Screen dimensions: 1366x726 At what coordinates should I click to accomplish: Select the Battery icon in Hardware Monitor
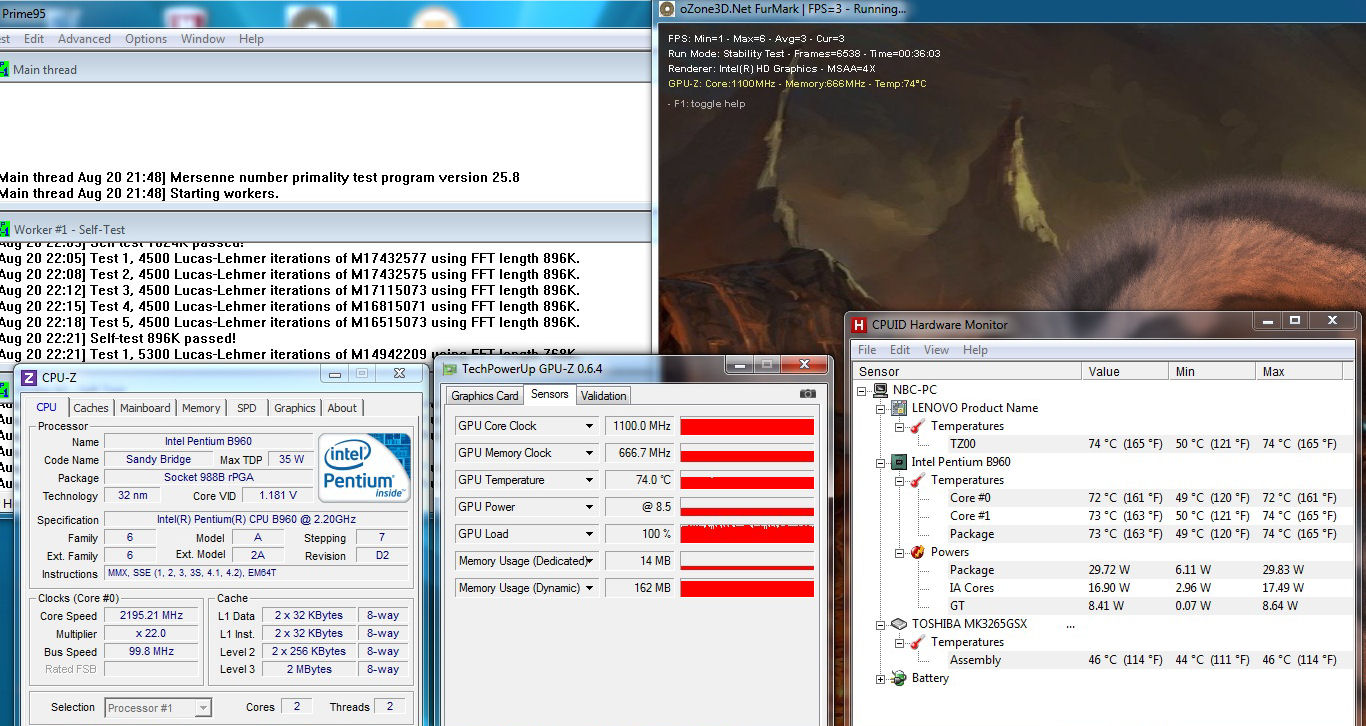pos(899,678)
